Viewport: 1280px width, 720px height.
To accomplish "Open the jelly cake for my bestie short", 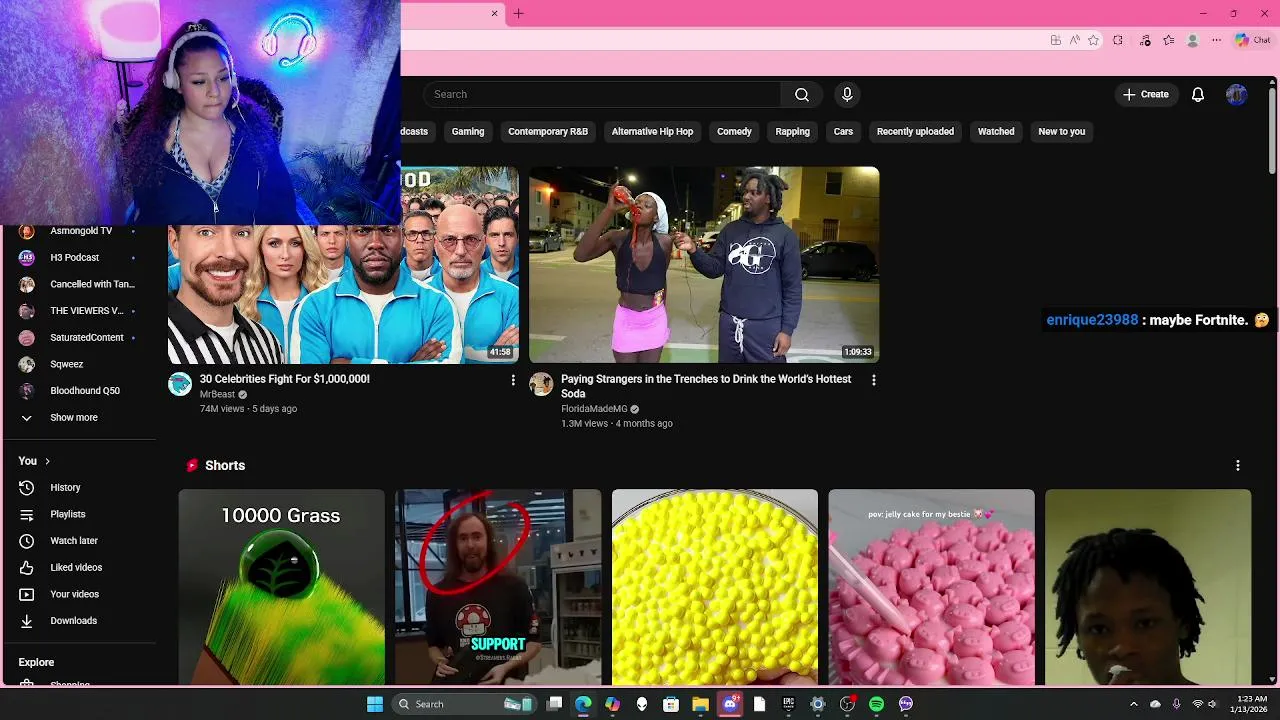I will [931, 587].
